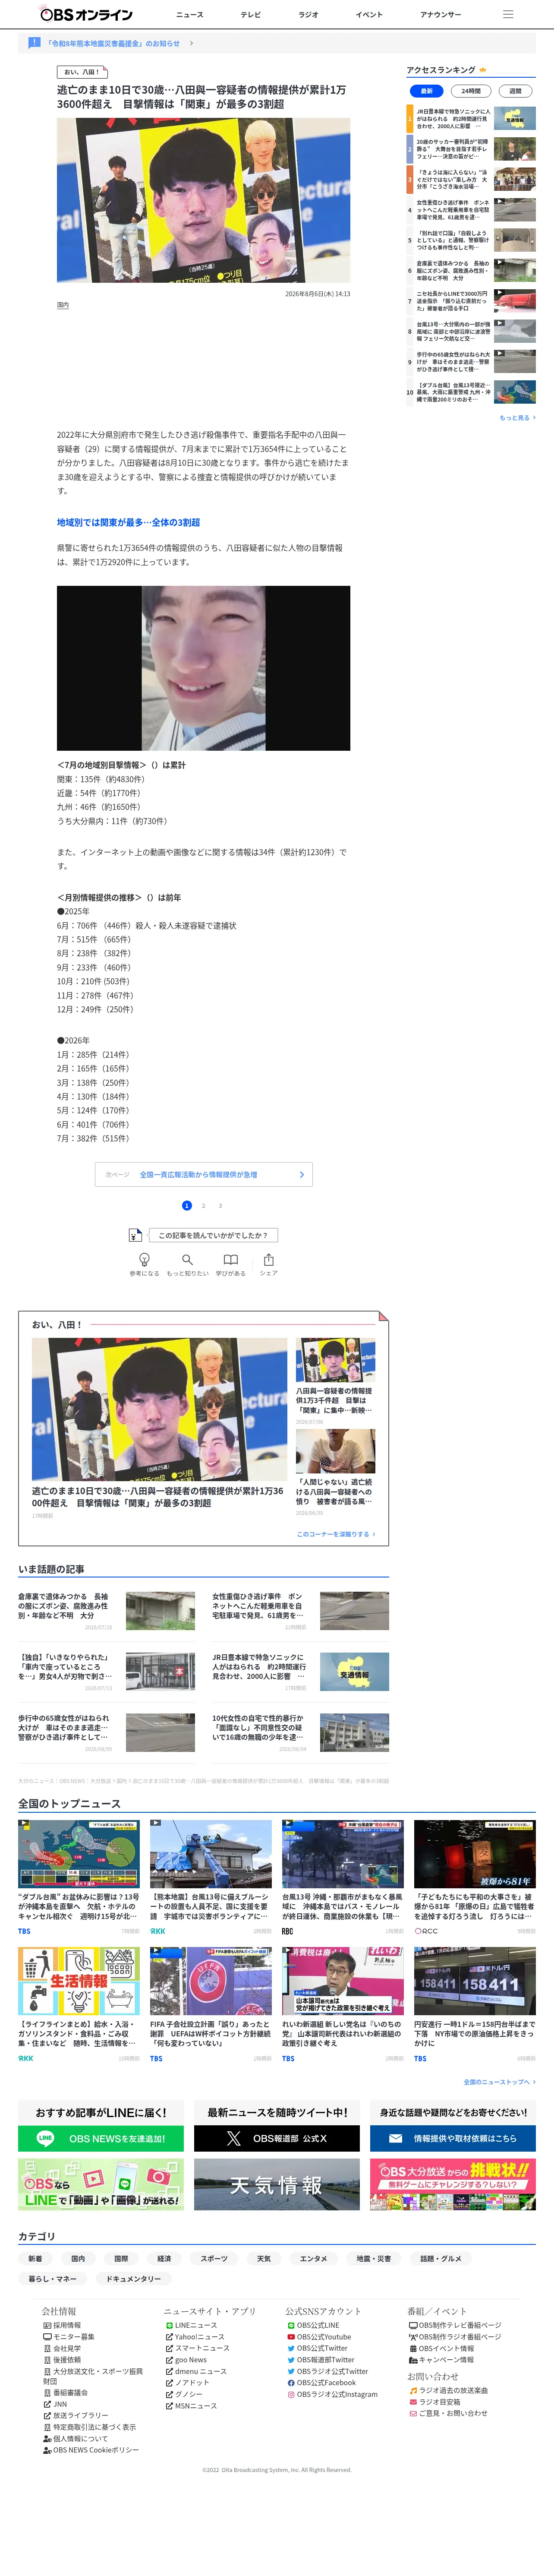Click the 挑戦状 game challenge banner
The image size is (554, 2576).
[453, 2184]
